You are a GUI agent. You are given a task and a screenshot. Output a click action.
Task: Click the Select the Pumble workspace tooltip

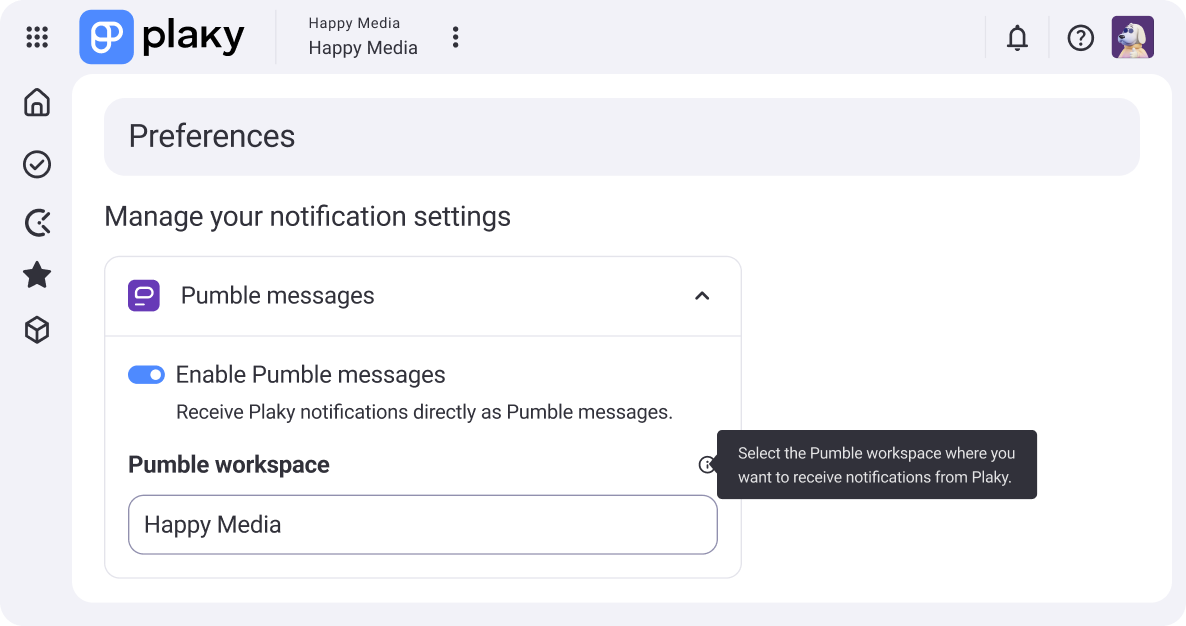(x=877, y=464)
